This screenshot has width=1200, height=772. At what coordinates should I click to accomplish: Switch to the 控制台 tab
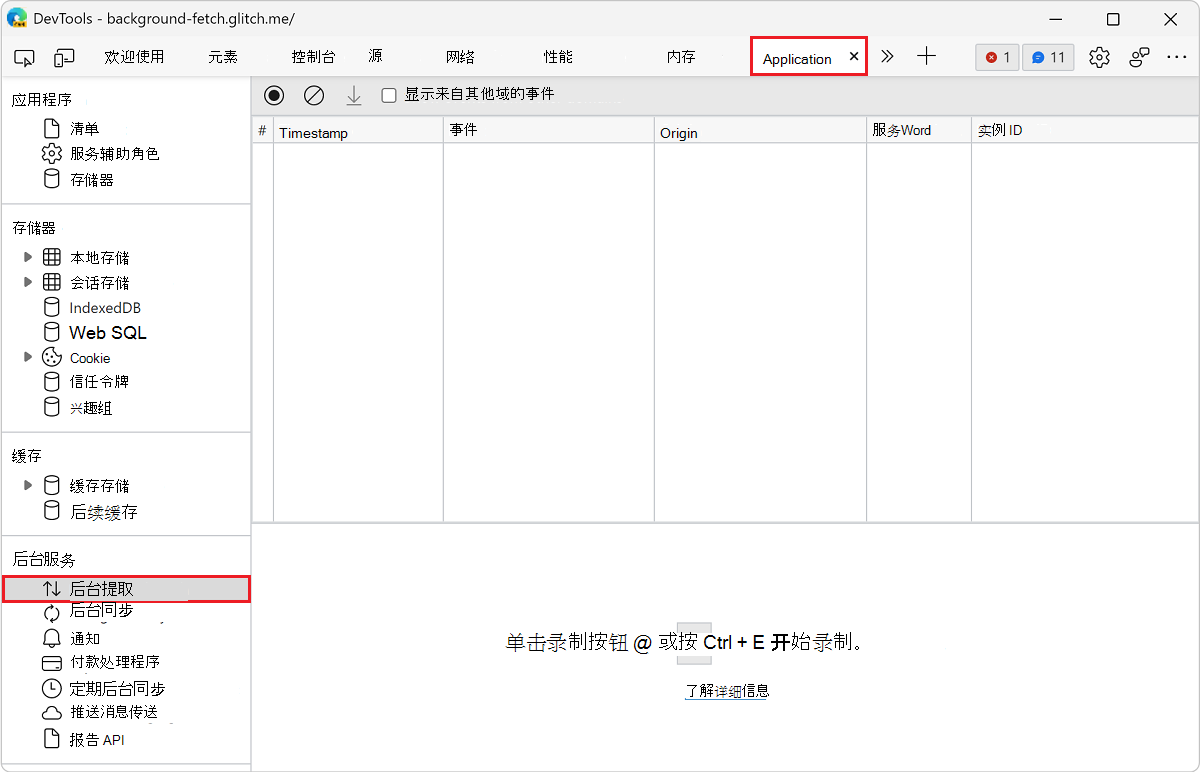(313, 57)
